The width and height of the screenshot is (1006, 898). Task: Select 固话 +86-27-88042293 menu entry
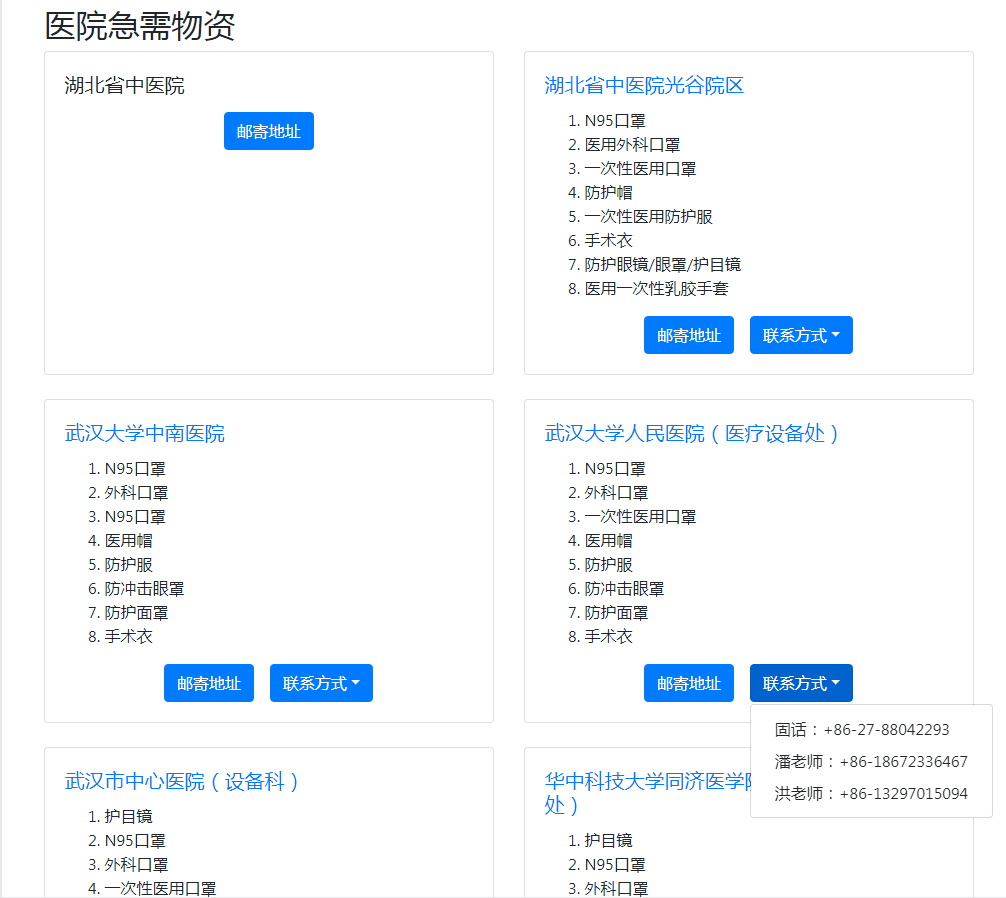click(x=871, y=729)
